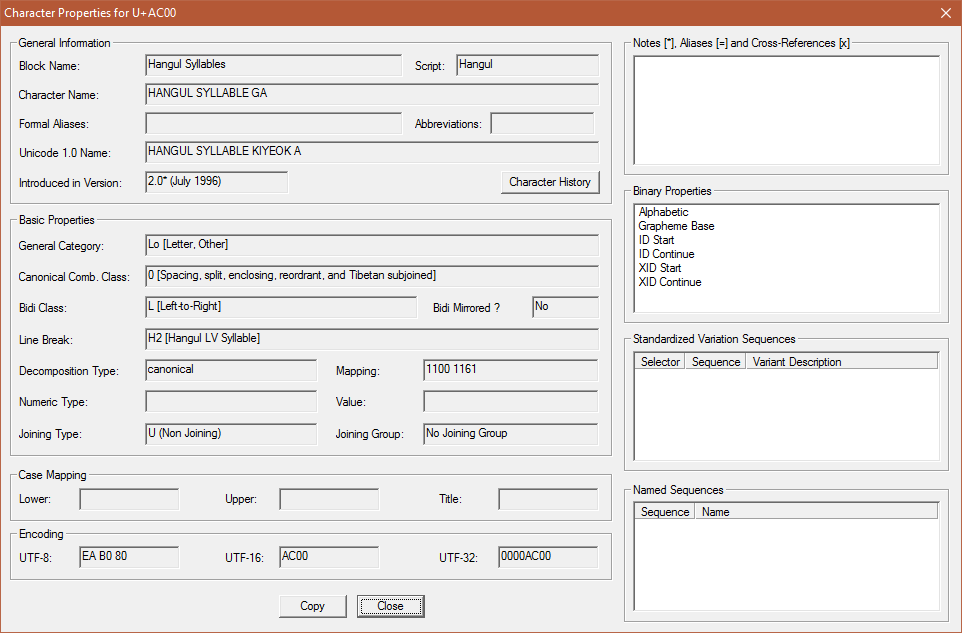
Task: Click the empty Value field
Action: [x=510, y=402]
